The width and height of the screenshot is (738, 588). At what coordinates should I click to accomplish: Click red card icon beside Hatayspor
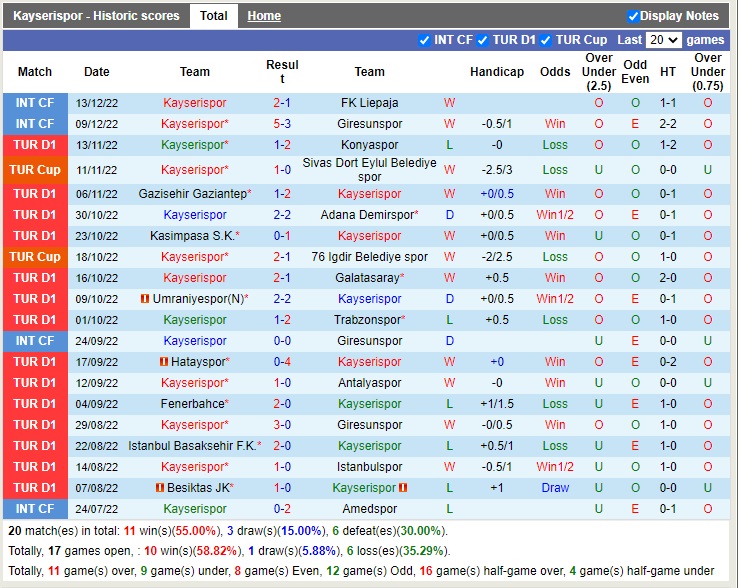click(165, 362)
